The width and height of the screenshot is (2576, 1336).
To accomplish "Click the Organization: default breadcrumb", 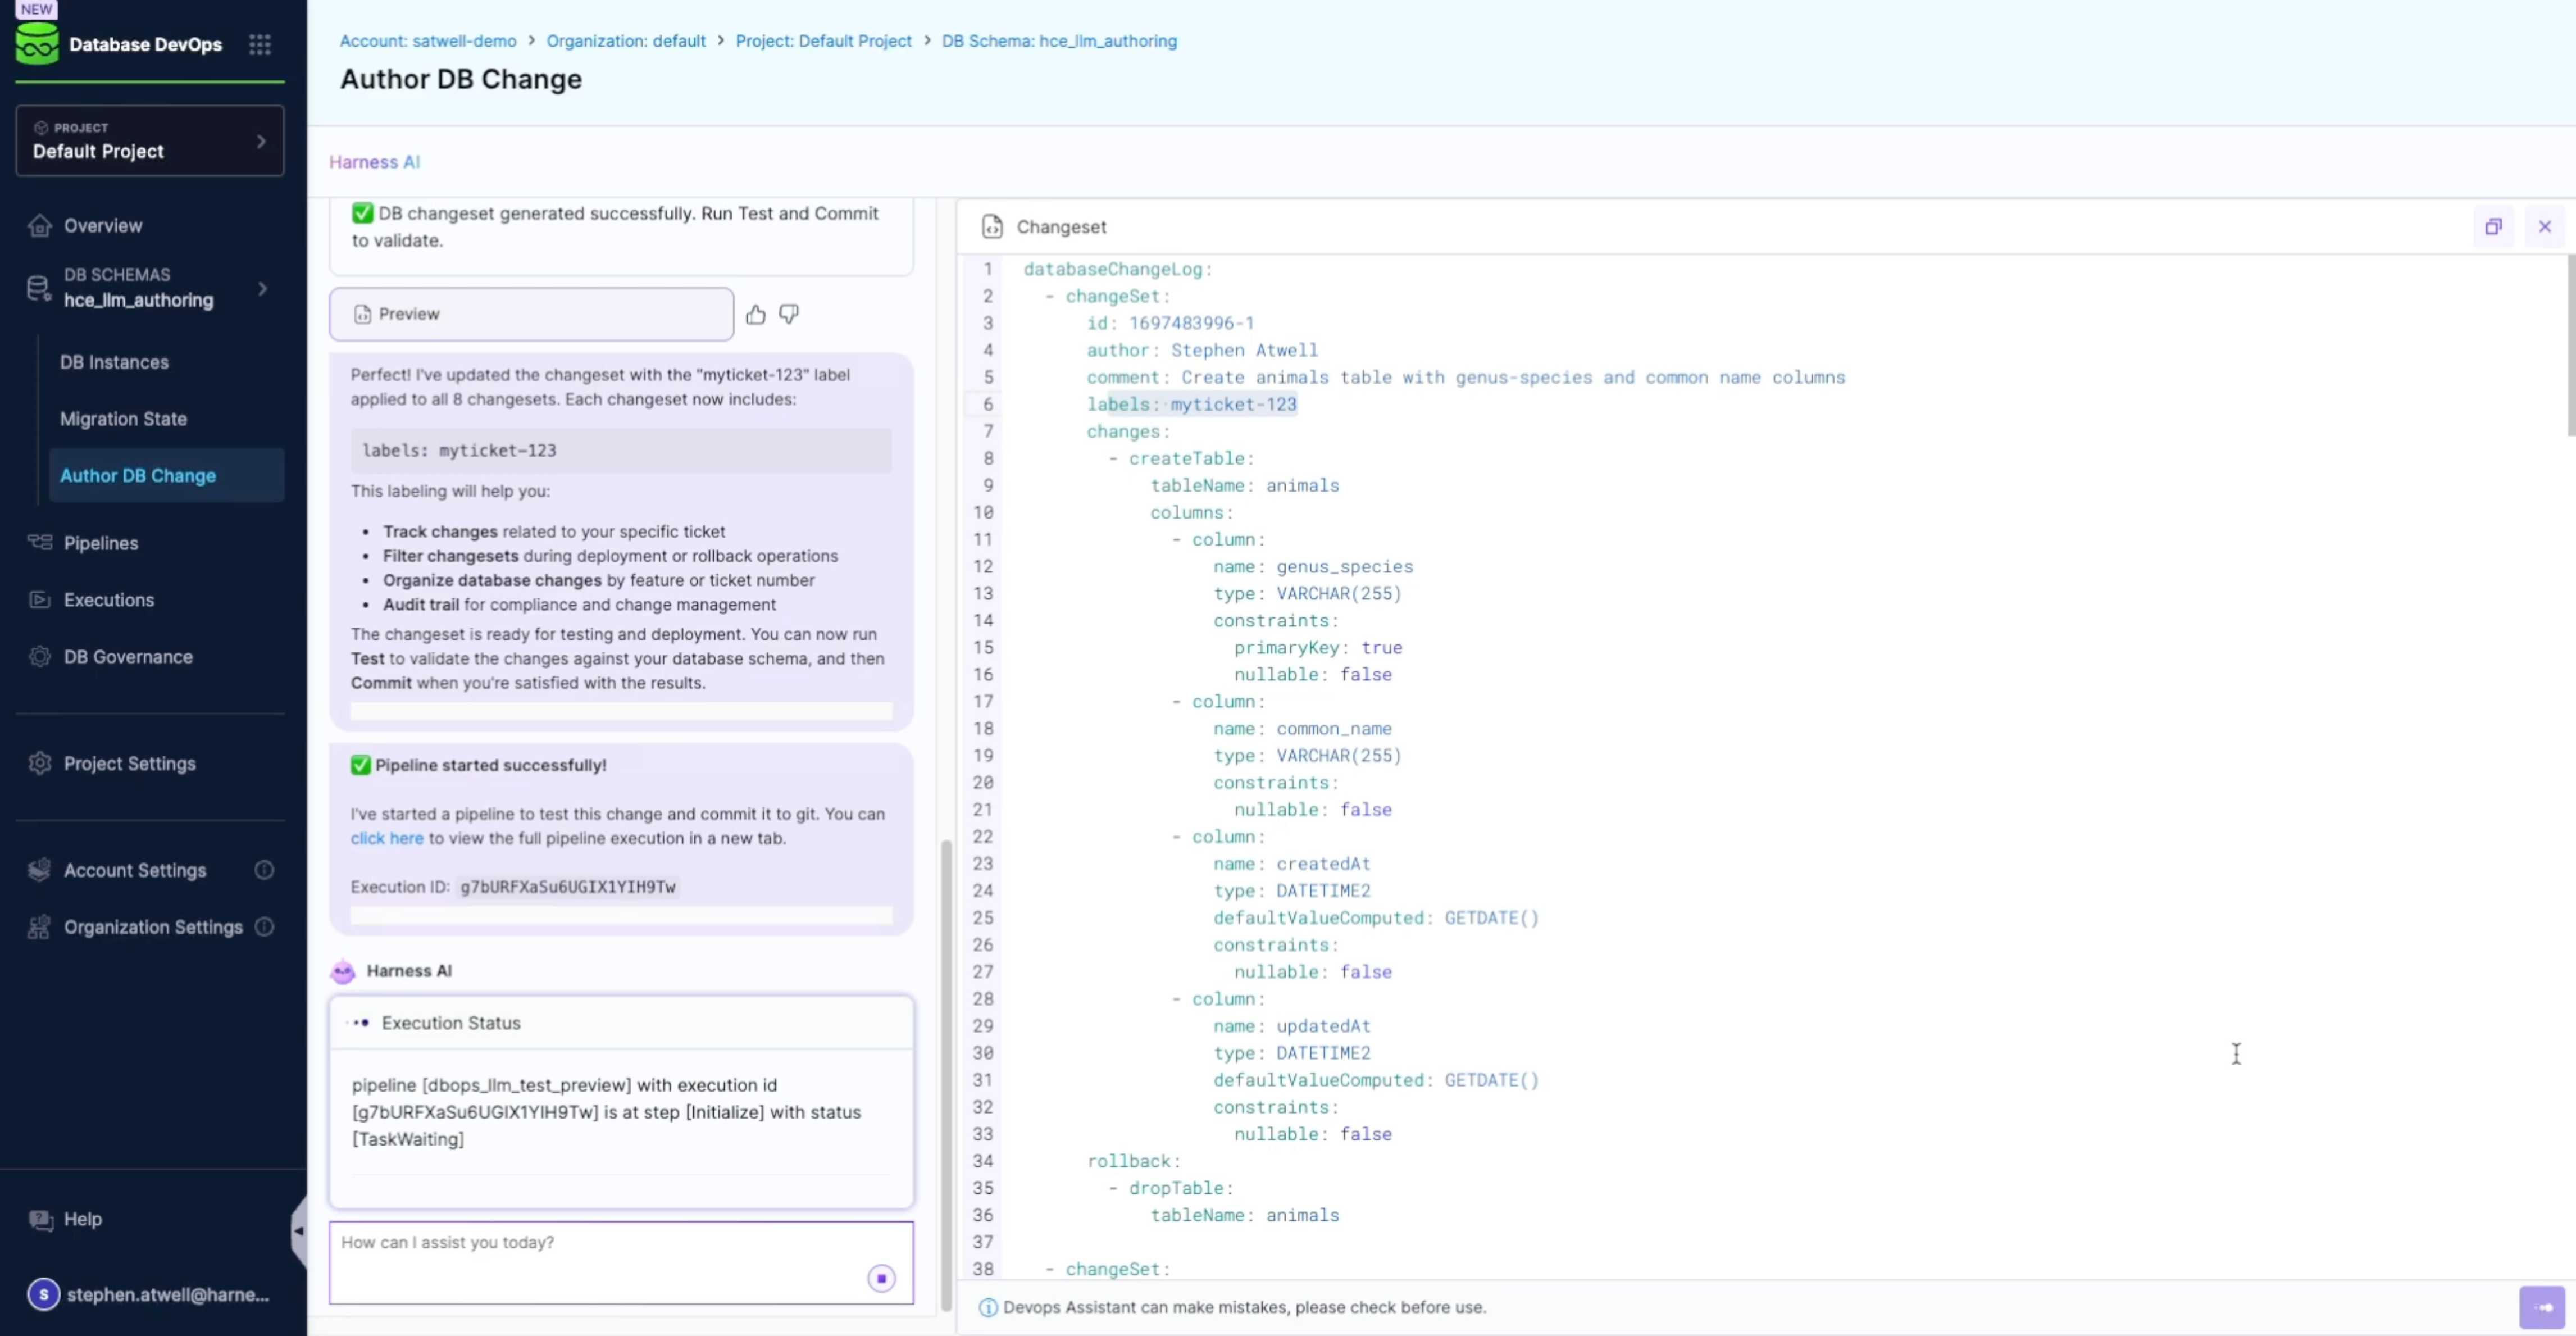I will click(626, 41).
